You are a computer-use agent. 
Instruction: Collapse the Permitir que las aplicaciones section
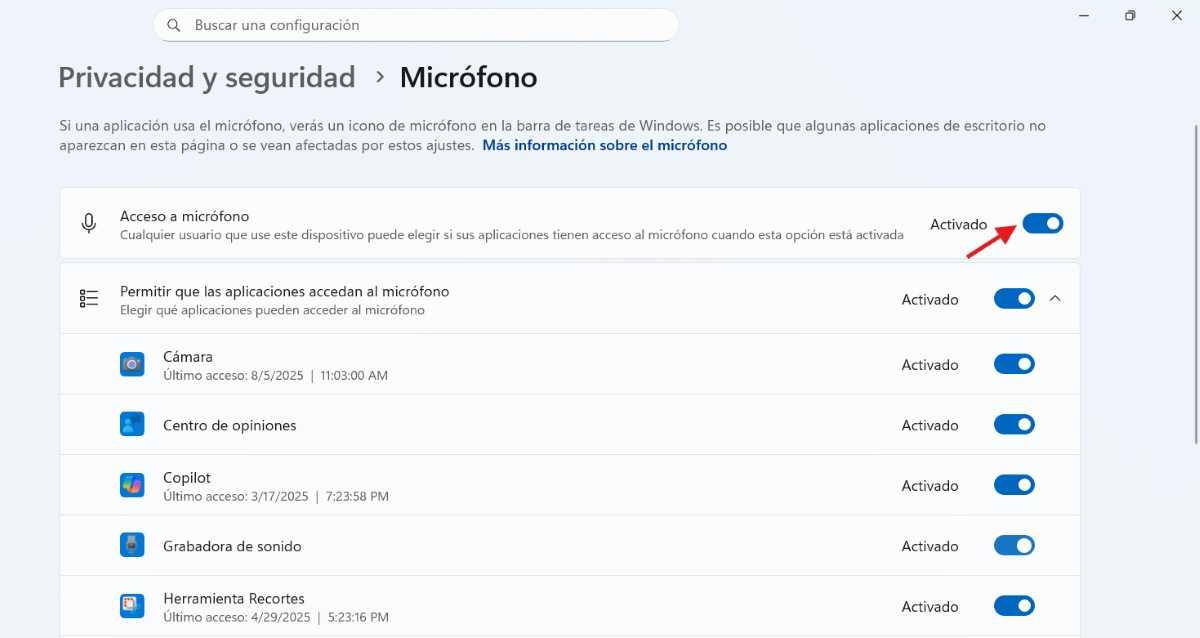click(x=1056, y=297)
